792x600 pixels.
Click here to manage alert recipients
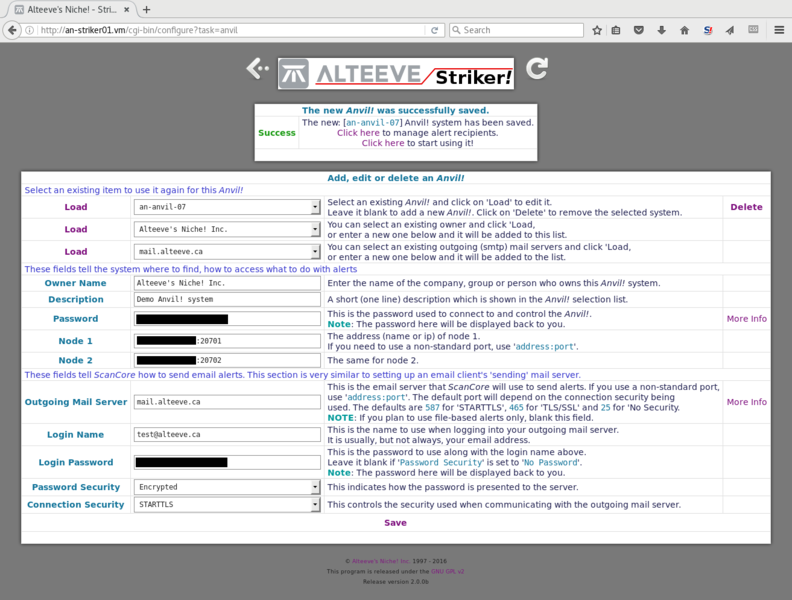[358, 133]
